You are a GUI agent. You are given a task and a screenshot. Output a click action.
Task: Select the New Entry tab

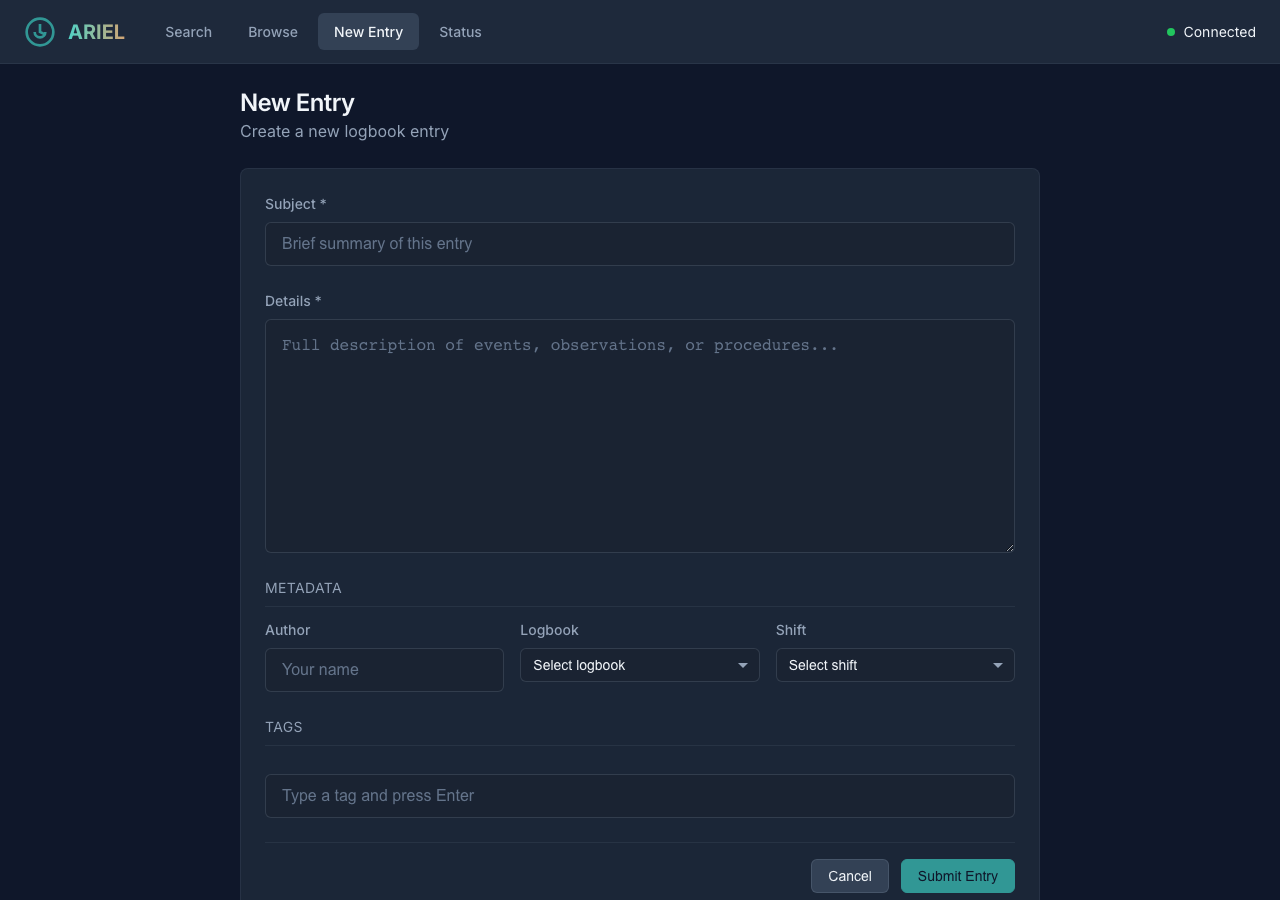tap(368, 32)
